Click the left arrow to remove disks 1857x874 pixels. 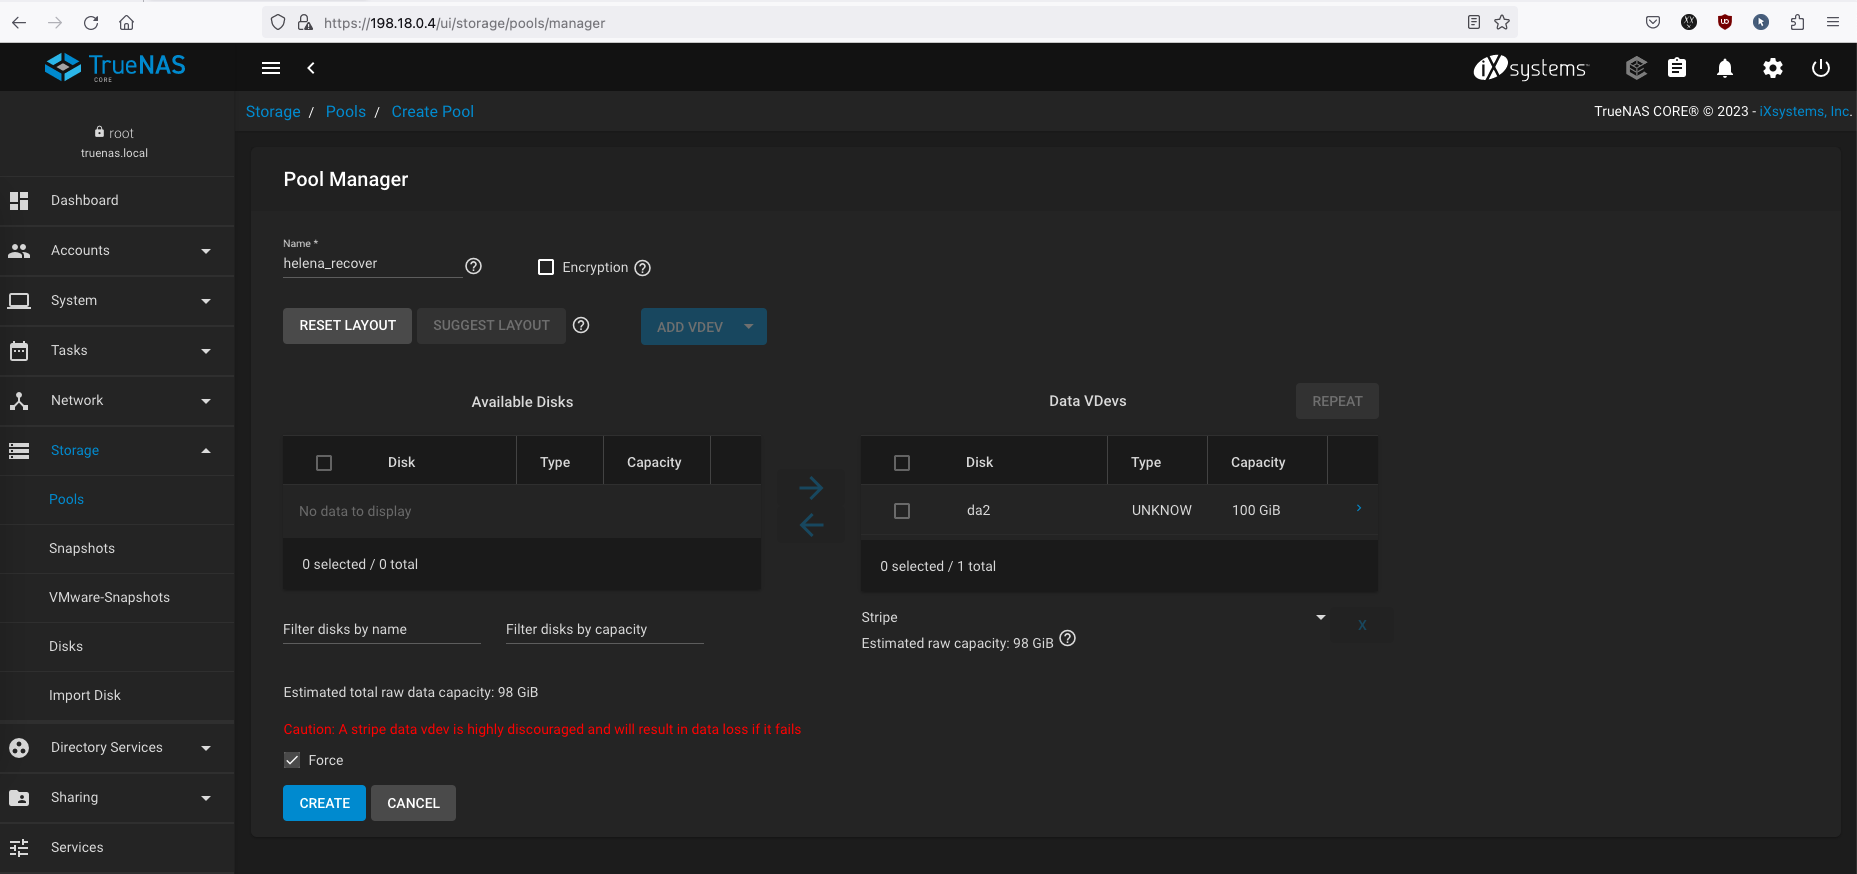point(811,525)
